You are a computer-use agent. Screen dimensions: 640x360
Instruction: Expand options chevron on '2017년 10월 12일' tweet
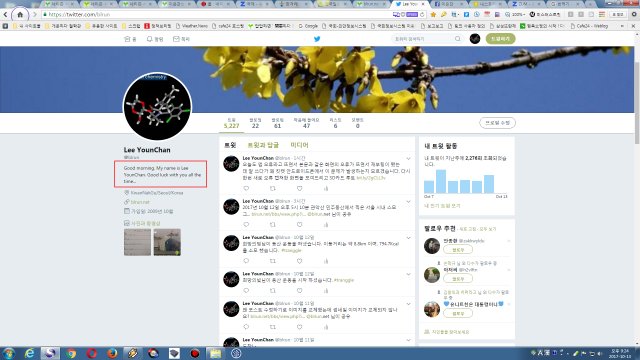pyautogui.click(x=408, y=202)
